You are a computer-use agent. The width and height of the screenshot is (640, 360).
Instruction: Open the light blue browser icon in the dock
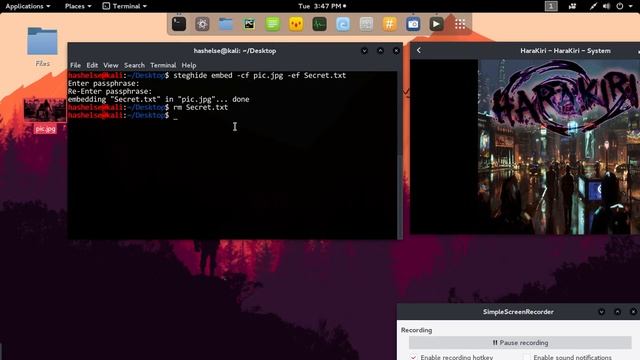point(343,24)
